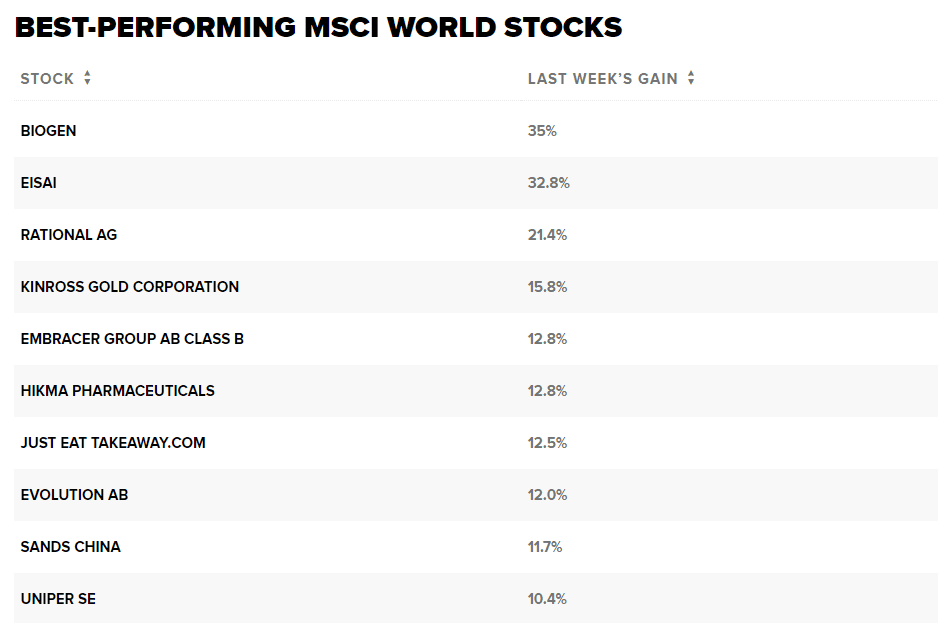The image size is (938, 623).
Task: Select the BIOGEN row name
Action: tap(48, 131)
